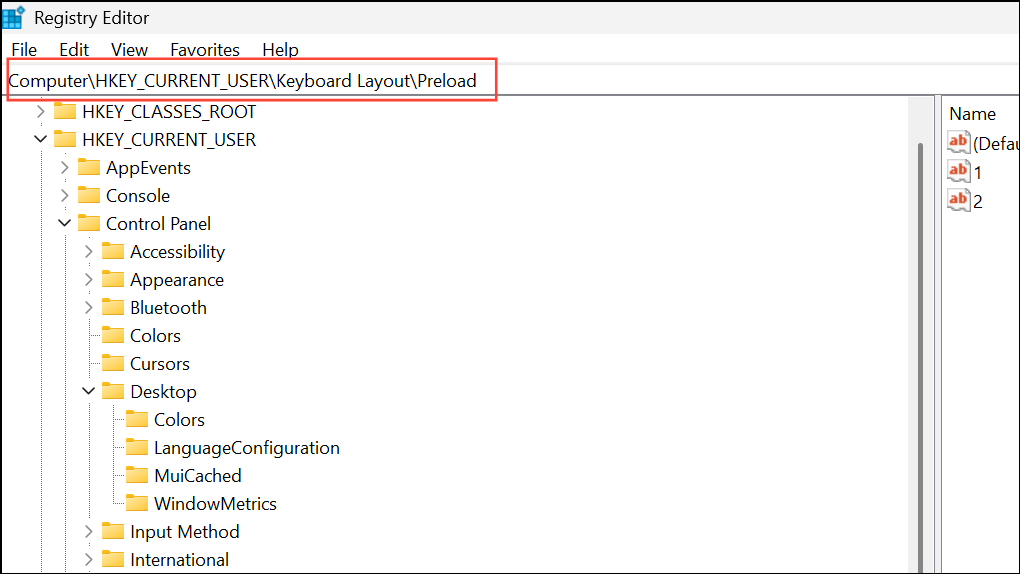Expand the AppEvents chevron

click(x=64, y=167)
